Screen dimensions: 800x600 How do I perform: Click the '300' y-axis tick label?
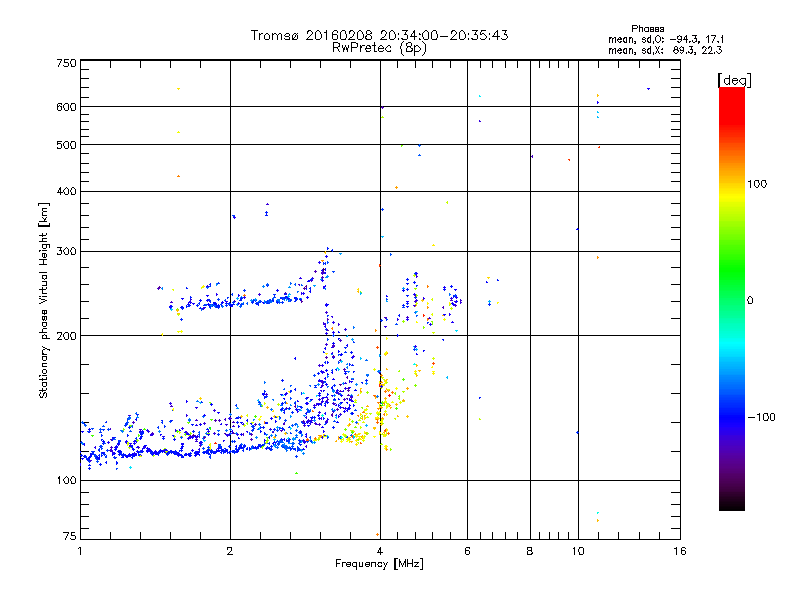click(x=67, y=252)
